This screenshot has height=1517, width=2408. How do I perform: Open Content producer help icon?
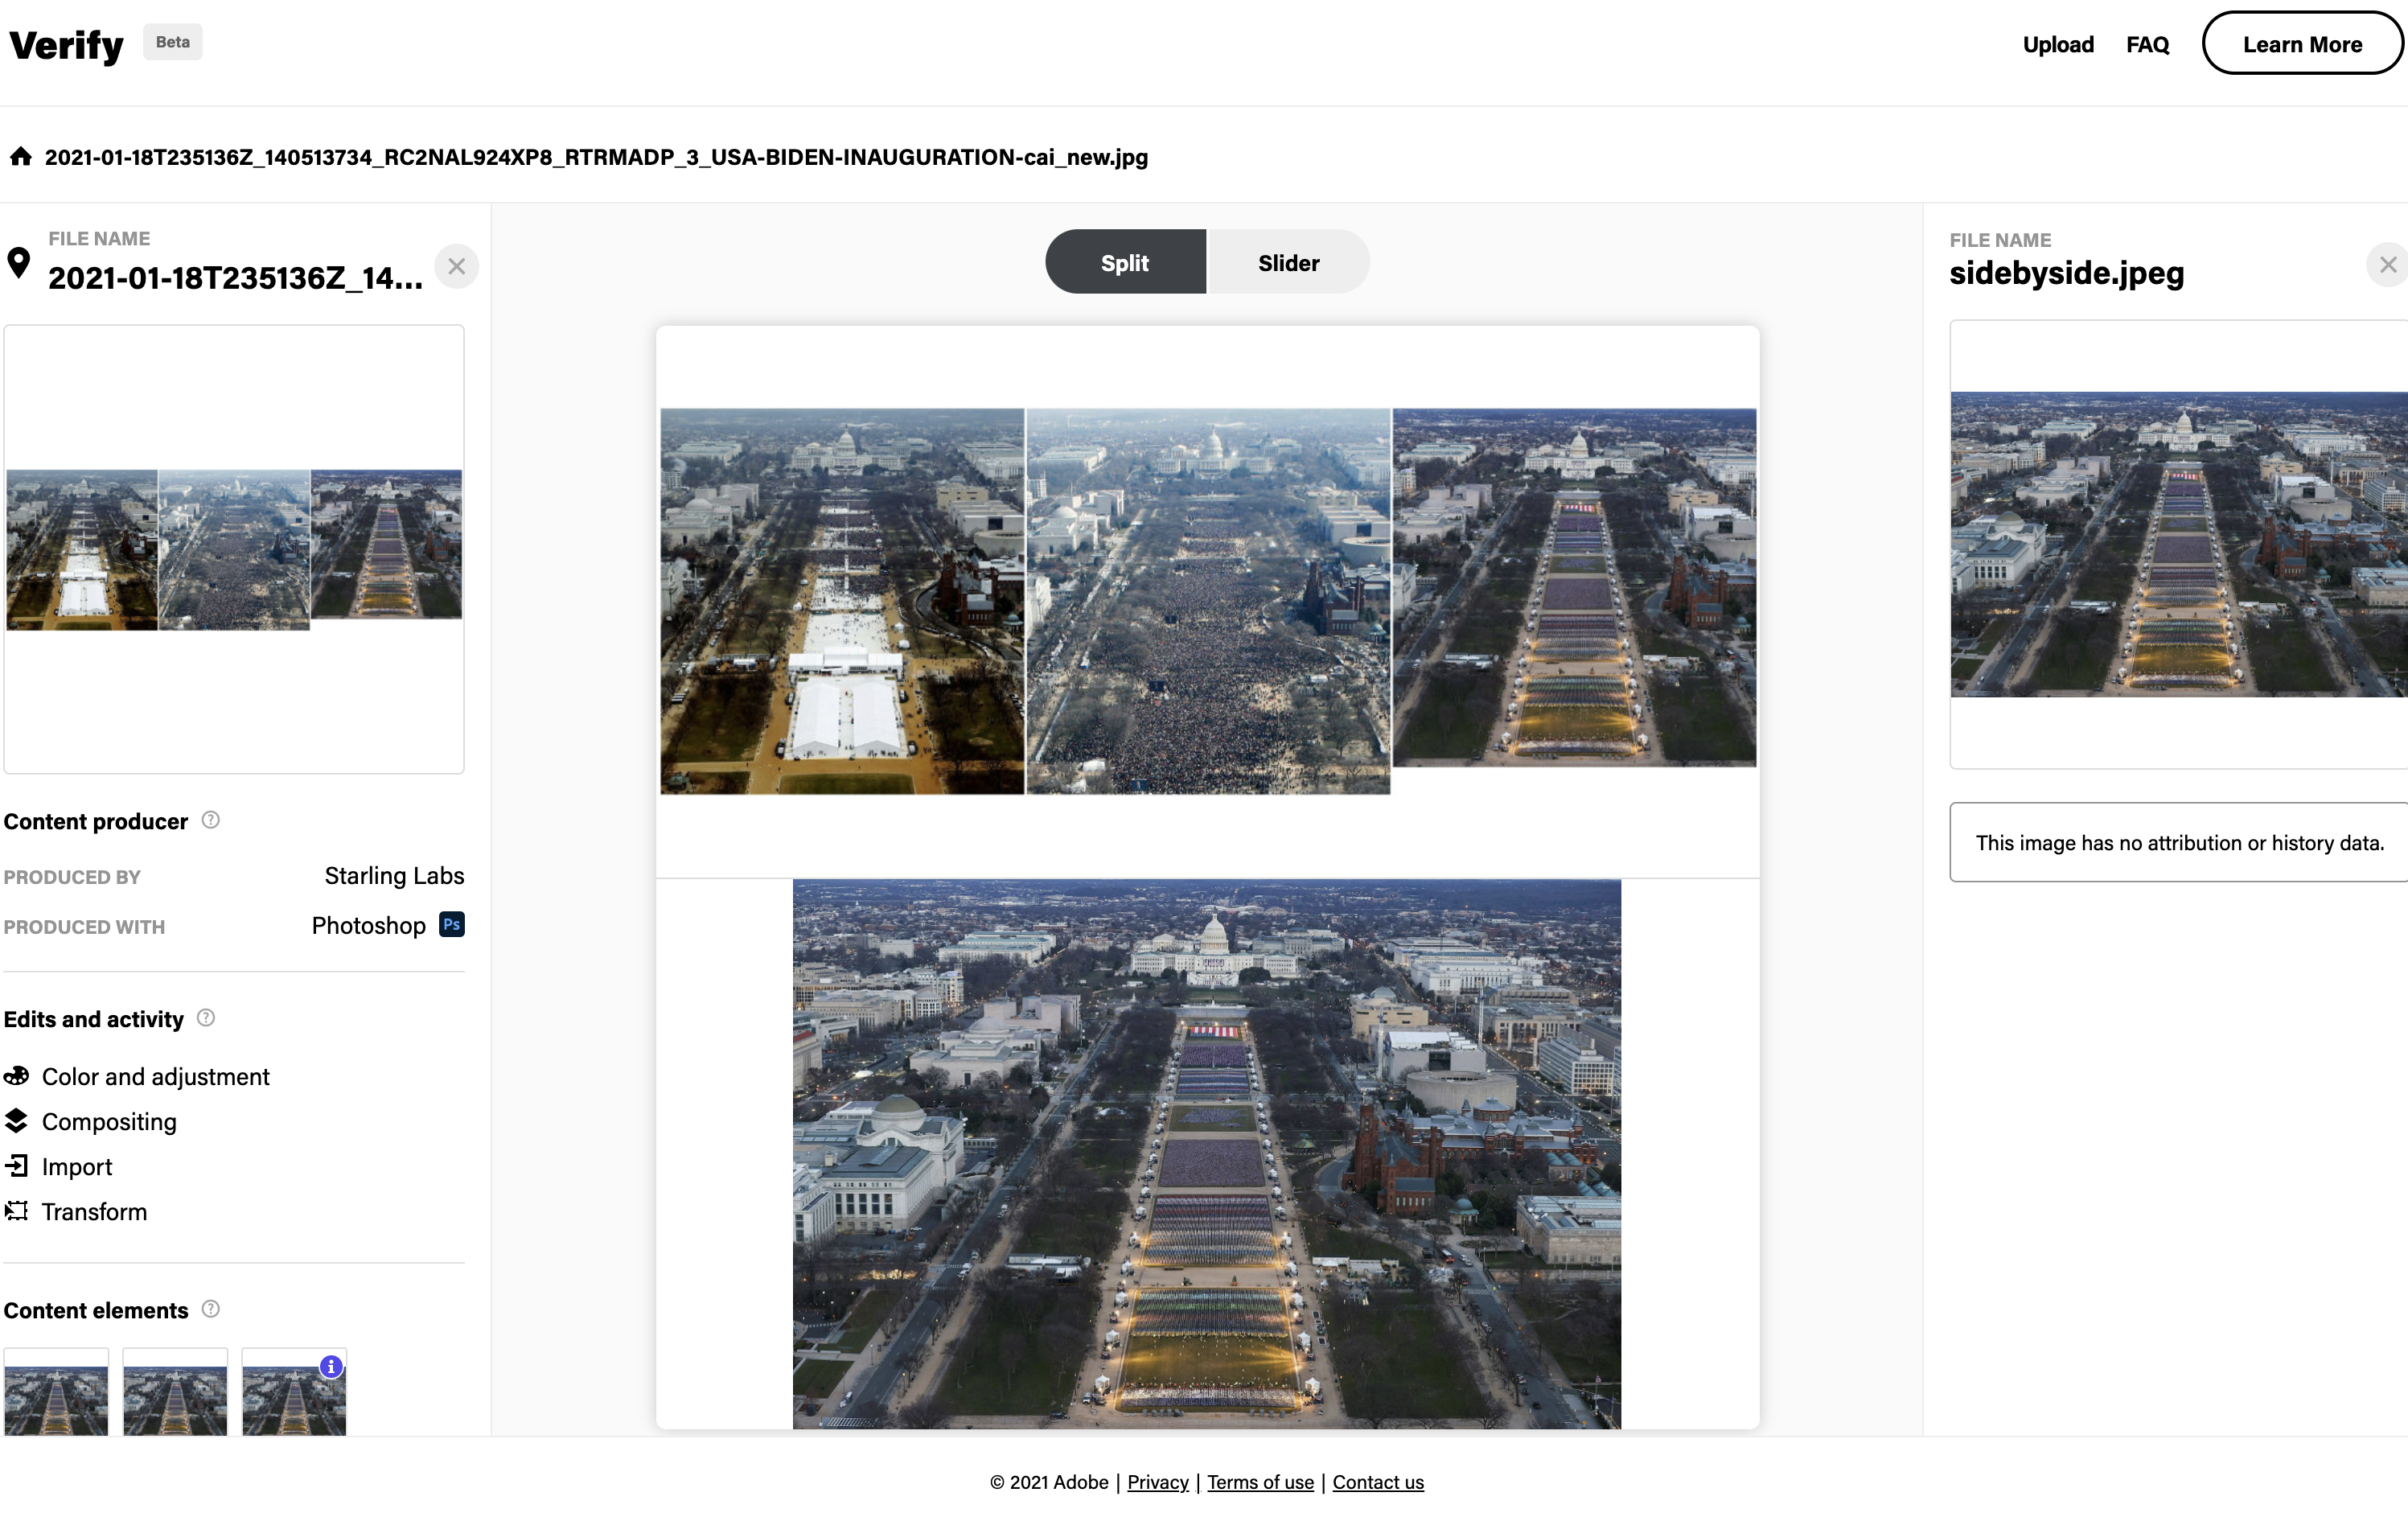coord(211,820)
